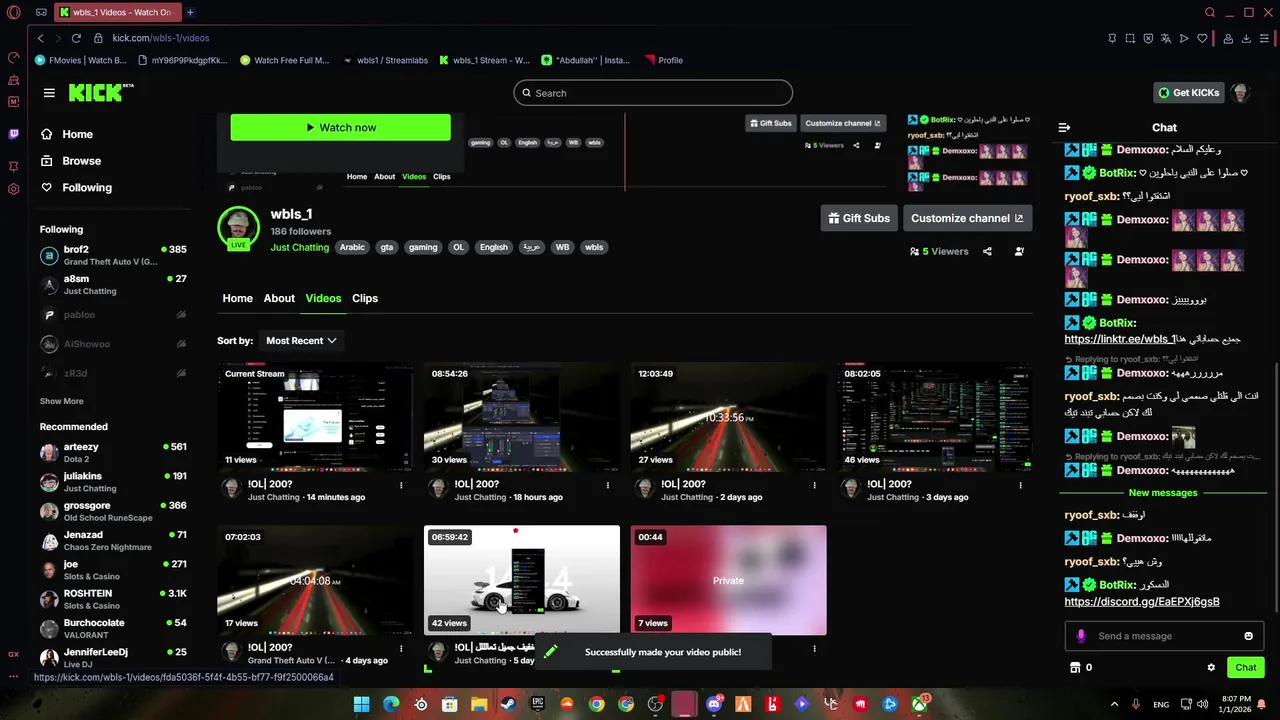The height and width of the screenshot is (720, 1280).
Task: Open the emoji picker in chat box
Action: 1248,636
